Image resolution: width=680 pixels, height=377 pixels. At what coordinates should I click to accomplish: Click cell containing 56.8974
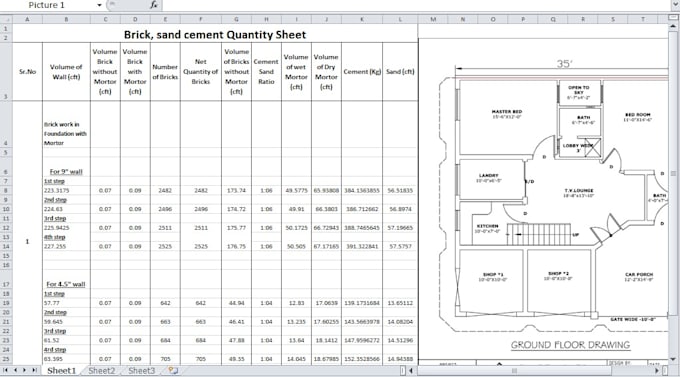pos(400,209)
